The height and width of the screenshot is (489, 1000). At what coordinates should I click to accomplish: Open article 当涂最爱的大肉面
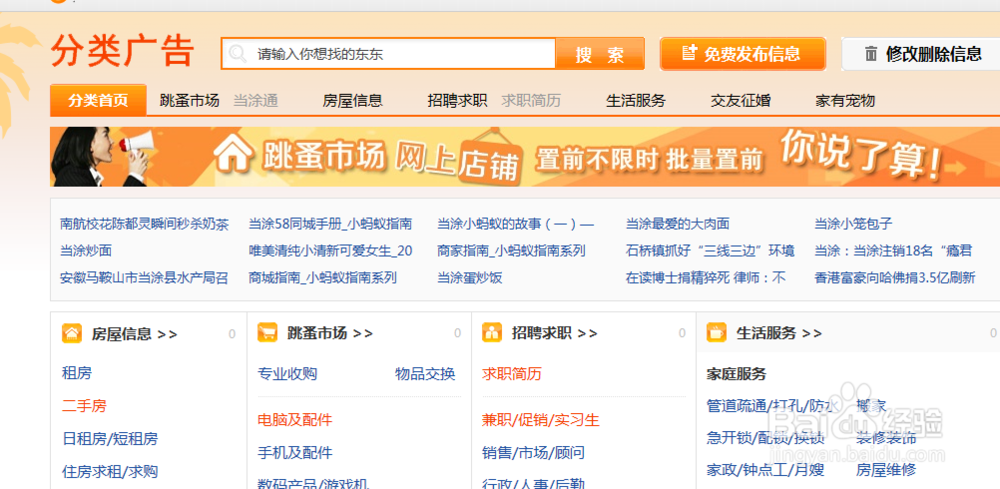click(x=677, y=224)
